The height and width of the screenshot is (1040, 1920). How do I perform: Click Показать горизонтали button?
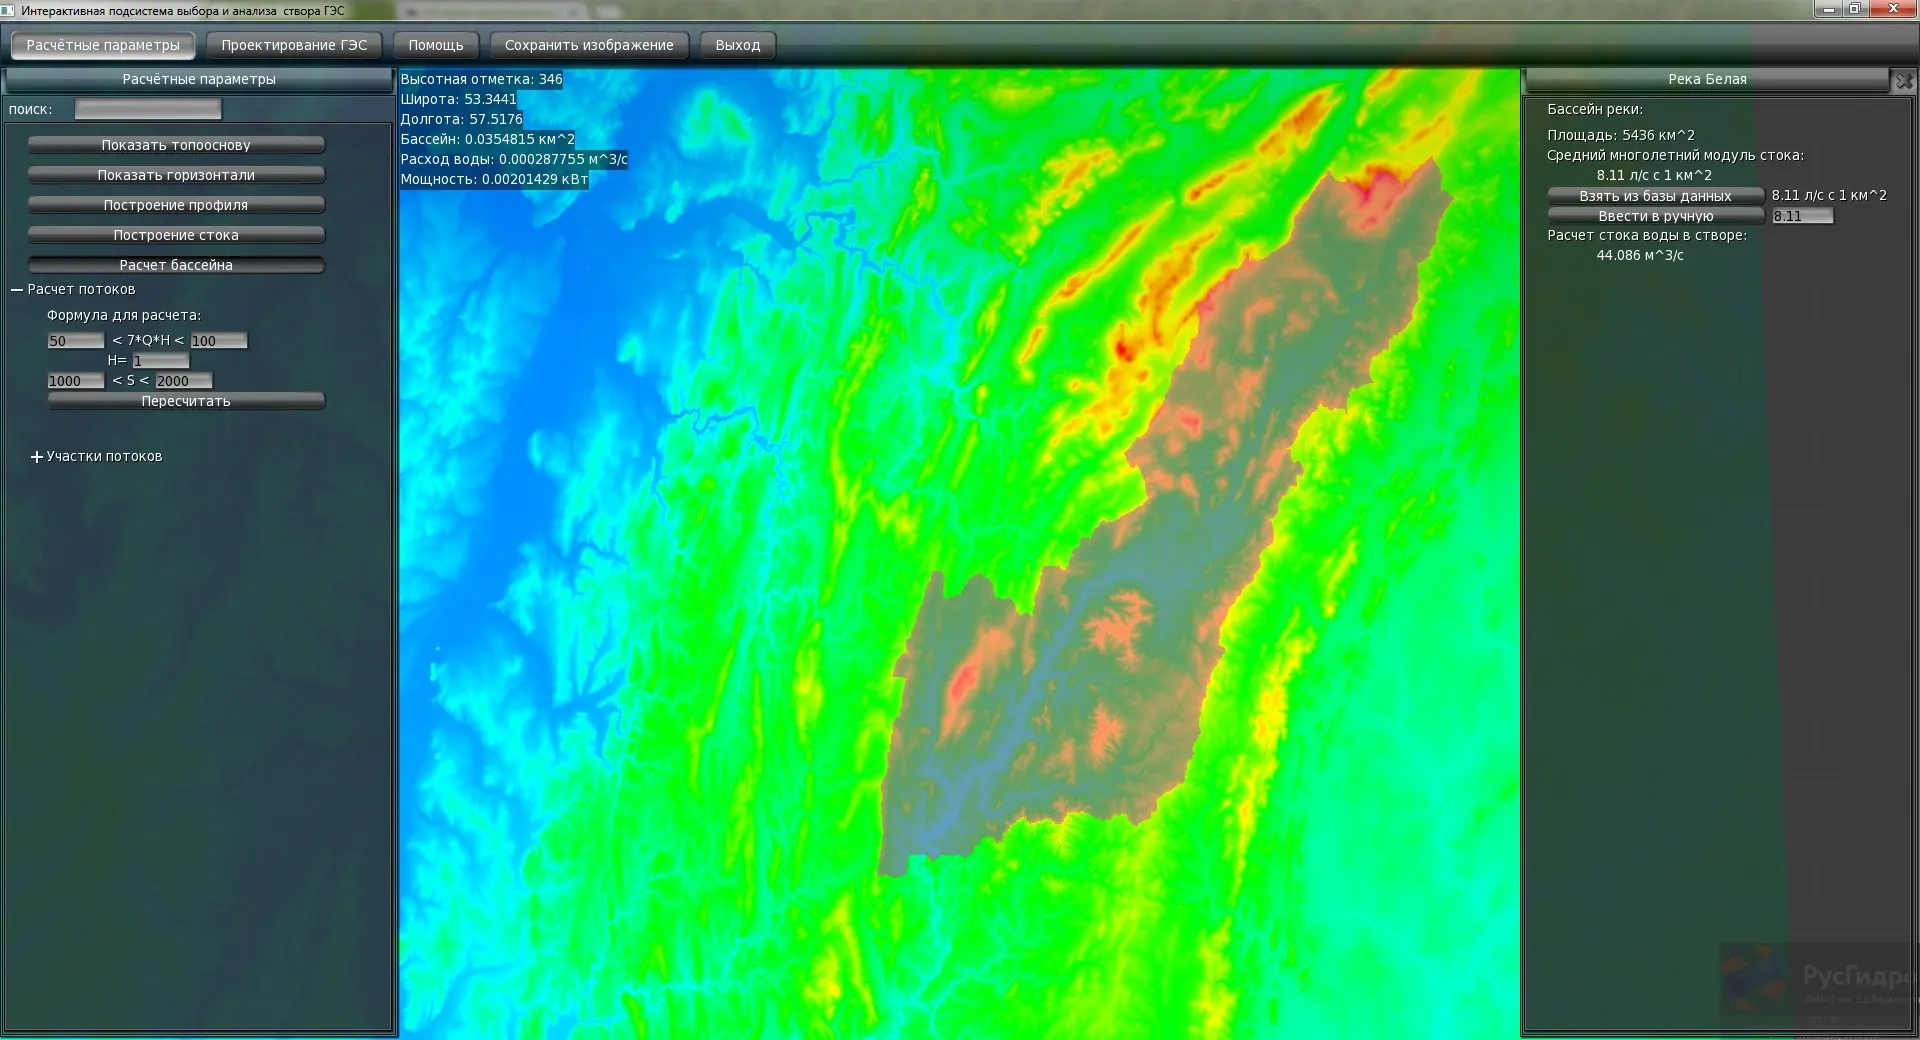176,175
